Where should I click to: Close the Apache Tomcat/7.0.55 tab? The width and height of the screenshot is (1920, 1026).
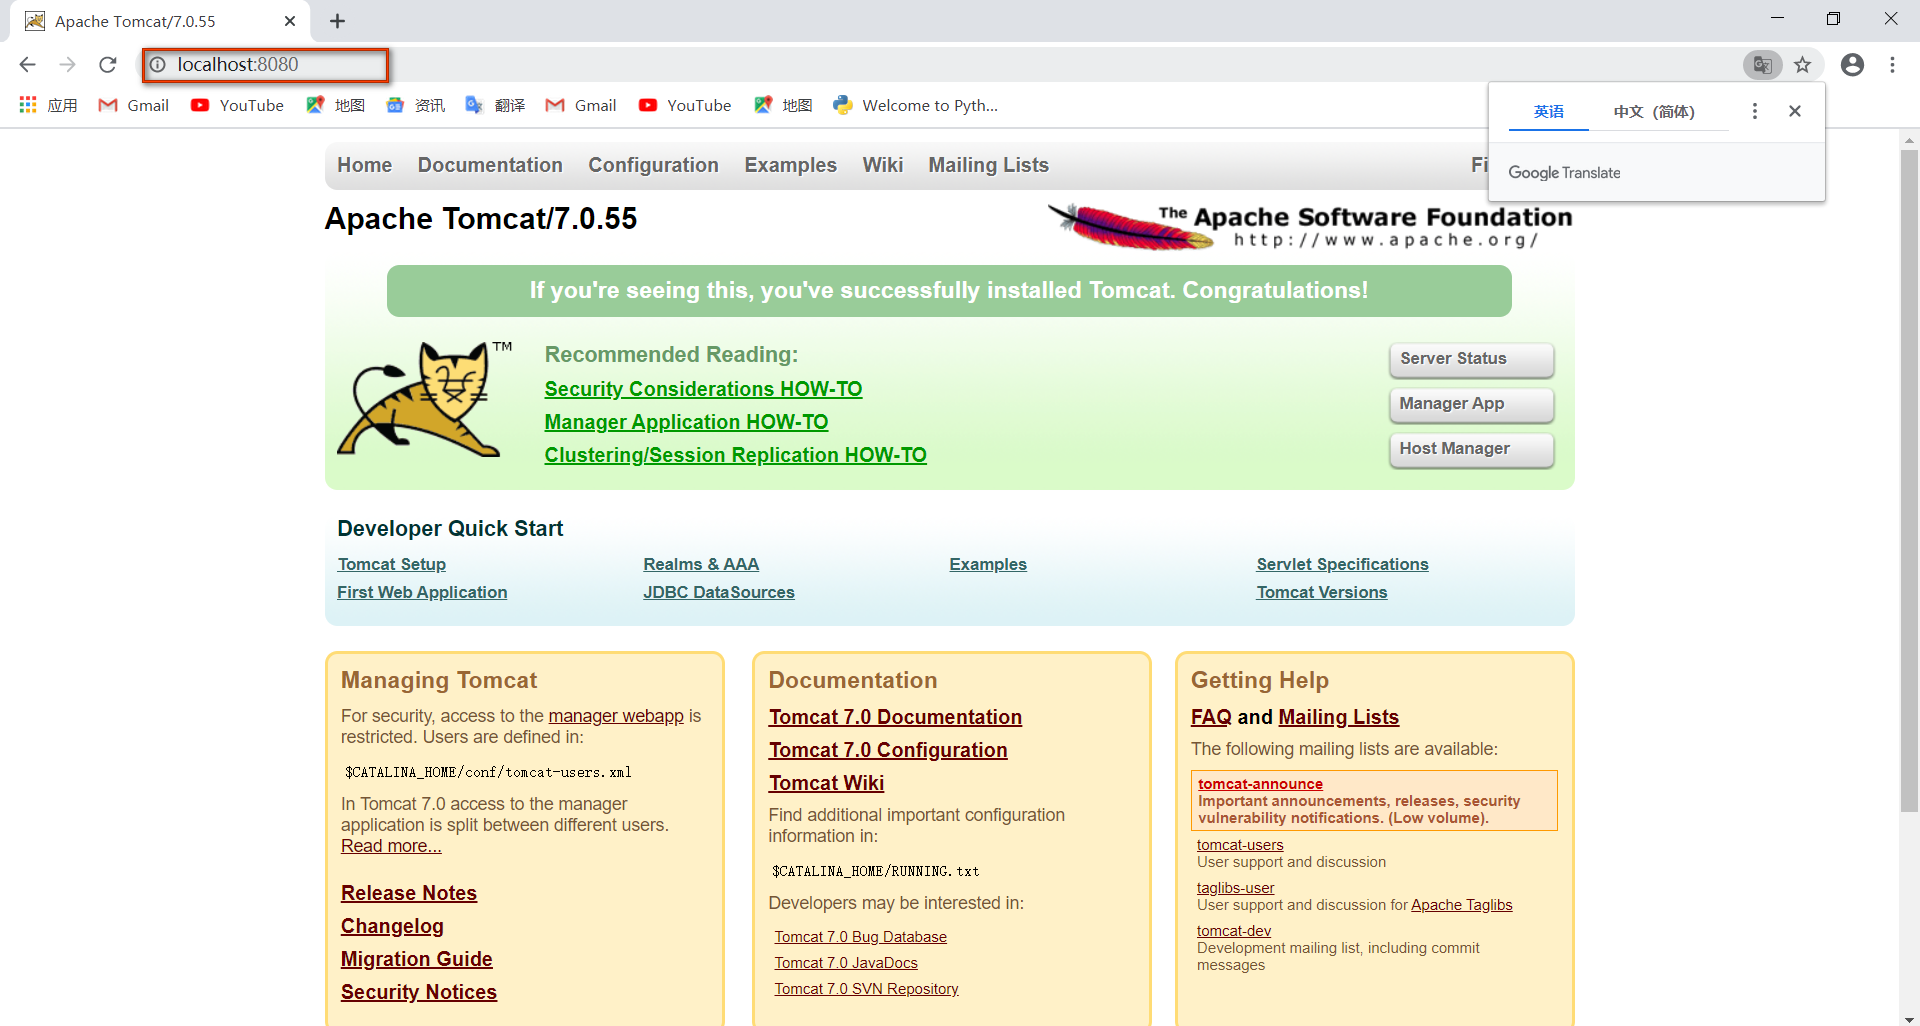point(290,21)
